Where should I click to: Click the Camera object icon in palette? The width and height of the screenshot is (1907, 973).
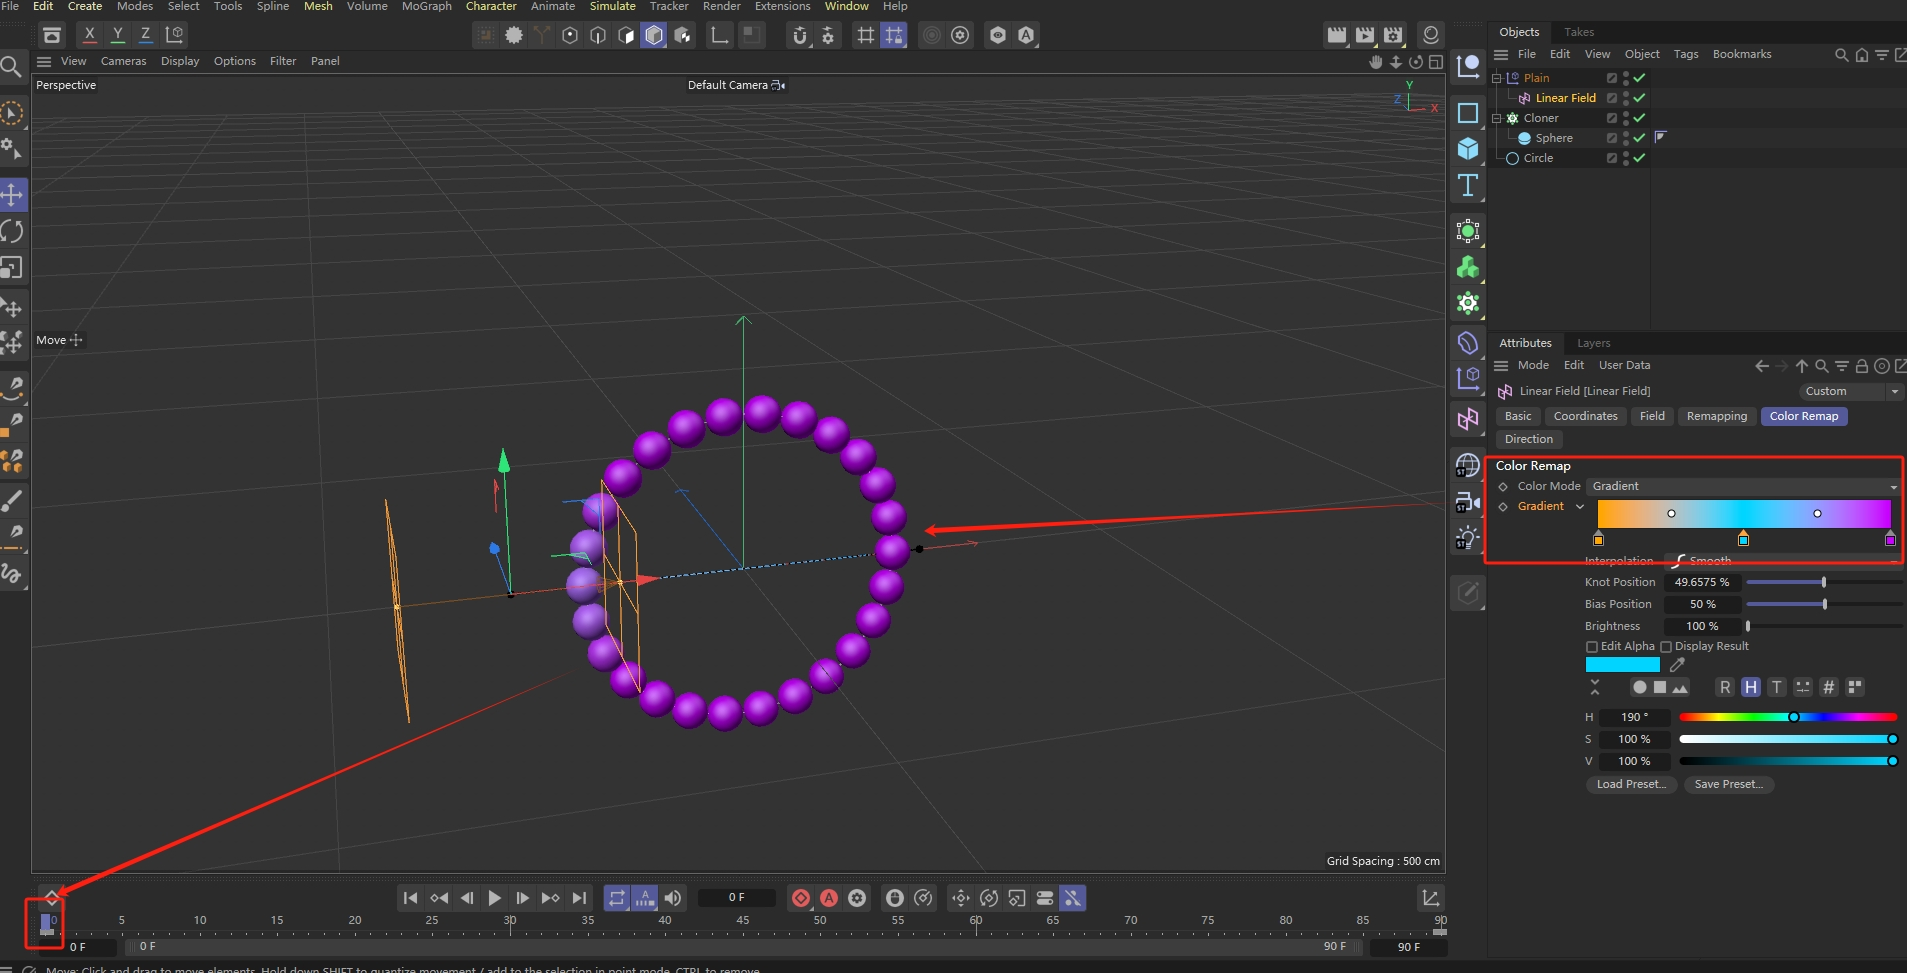point(1467,501)
